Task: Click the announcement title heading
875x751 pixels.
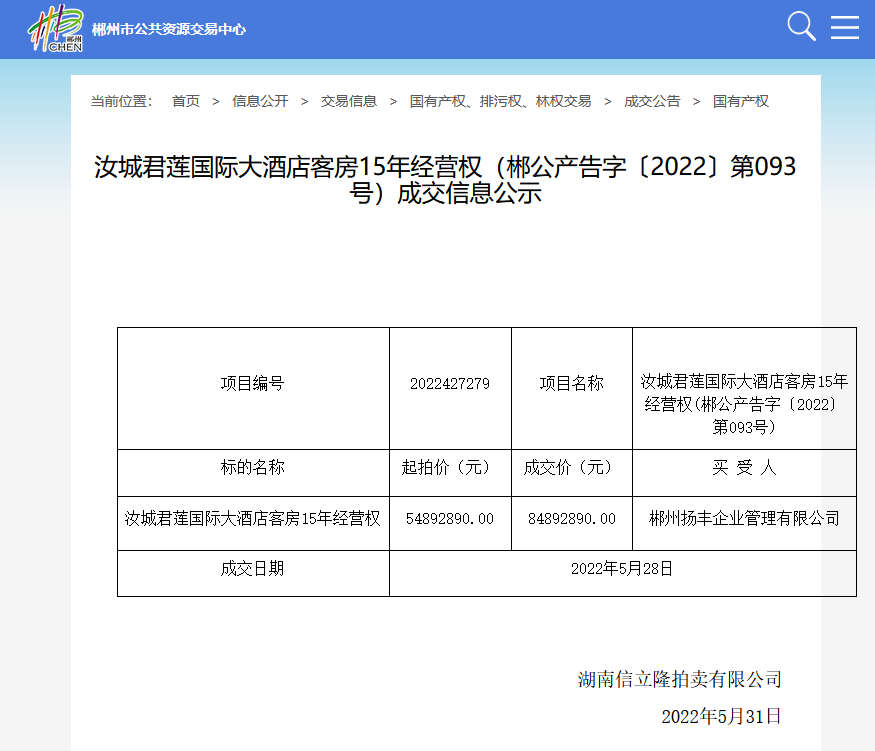Action: 445,180
